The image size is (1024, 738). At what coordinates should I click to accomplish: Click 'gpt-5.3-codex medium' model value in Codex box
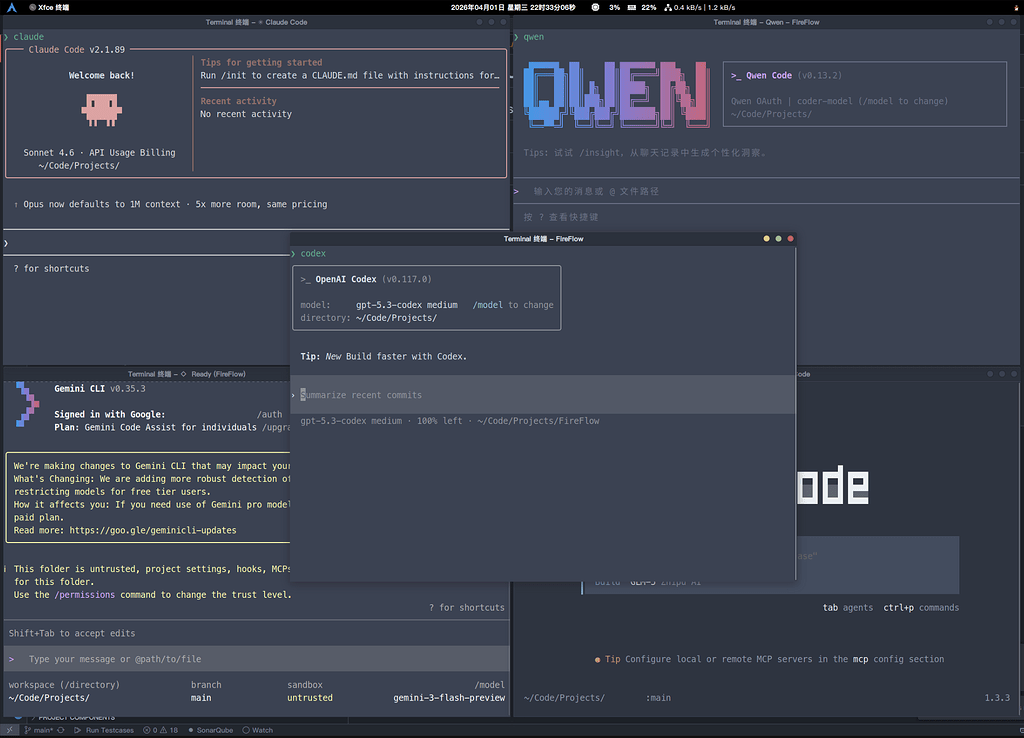[406, 304]
